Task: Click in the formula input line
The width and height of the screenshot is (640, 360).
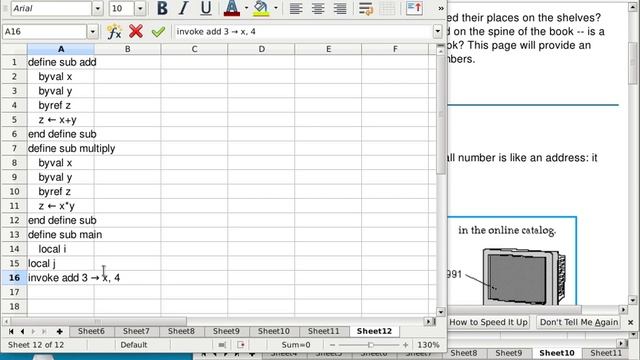Action: 303,31
